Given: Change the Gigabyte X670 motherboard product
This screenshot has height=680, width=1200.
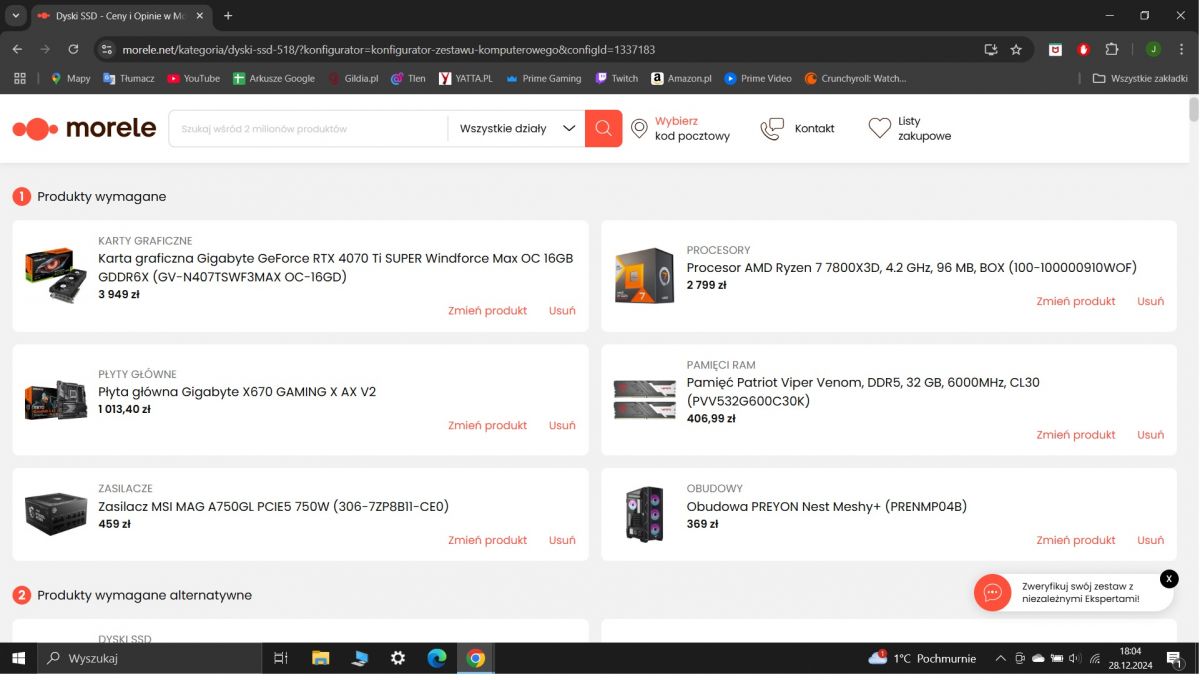Looking at the screenshot, I should point(487,425).
